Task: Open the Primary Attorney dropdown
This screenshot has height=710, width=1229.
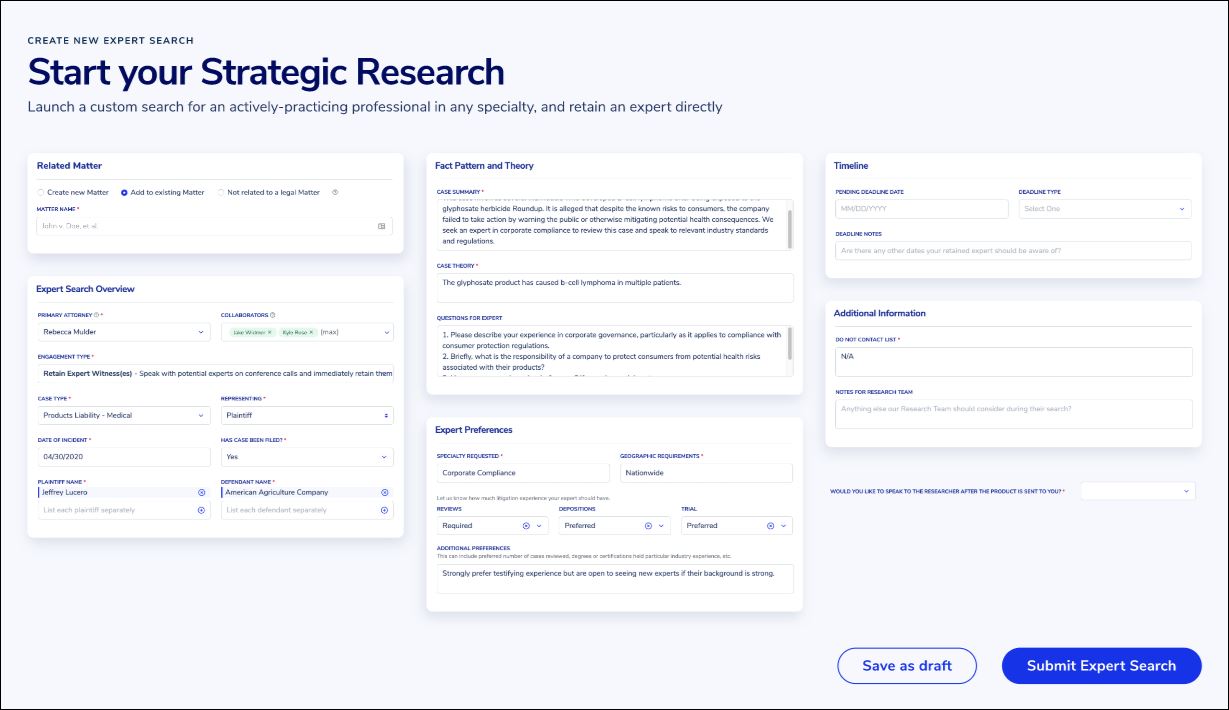Action: tap(124, 331)
